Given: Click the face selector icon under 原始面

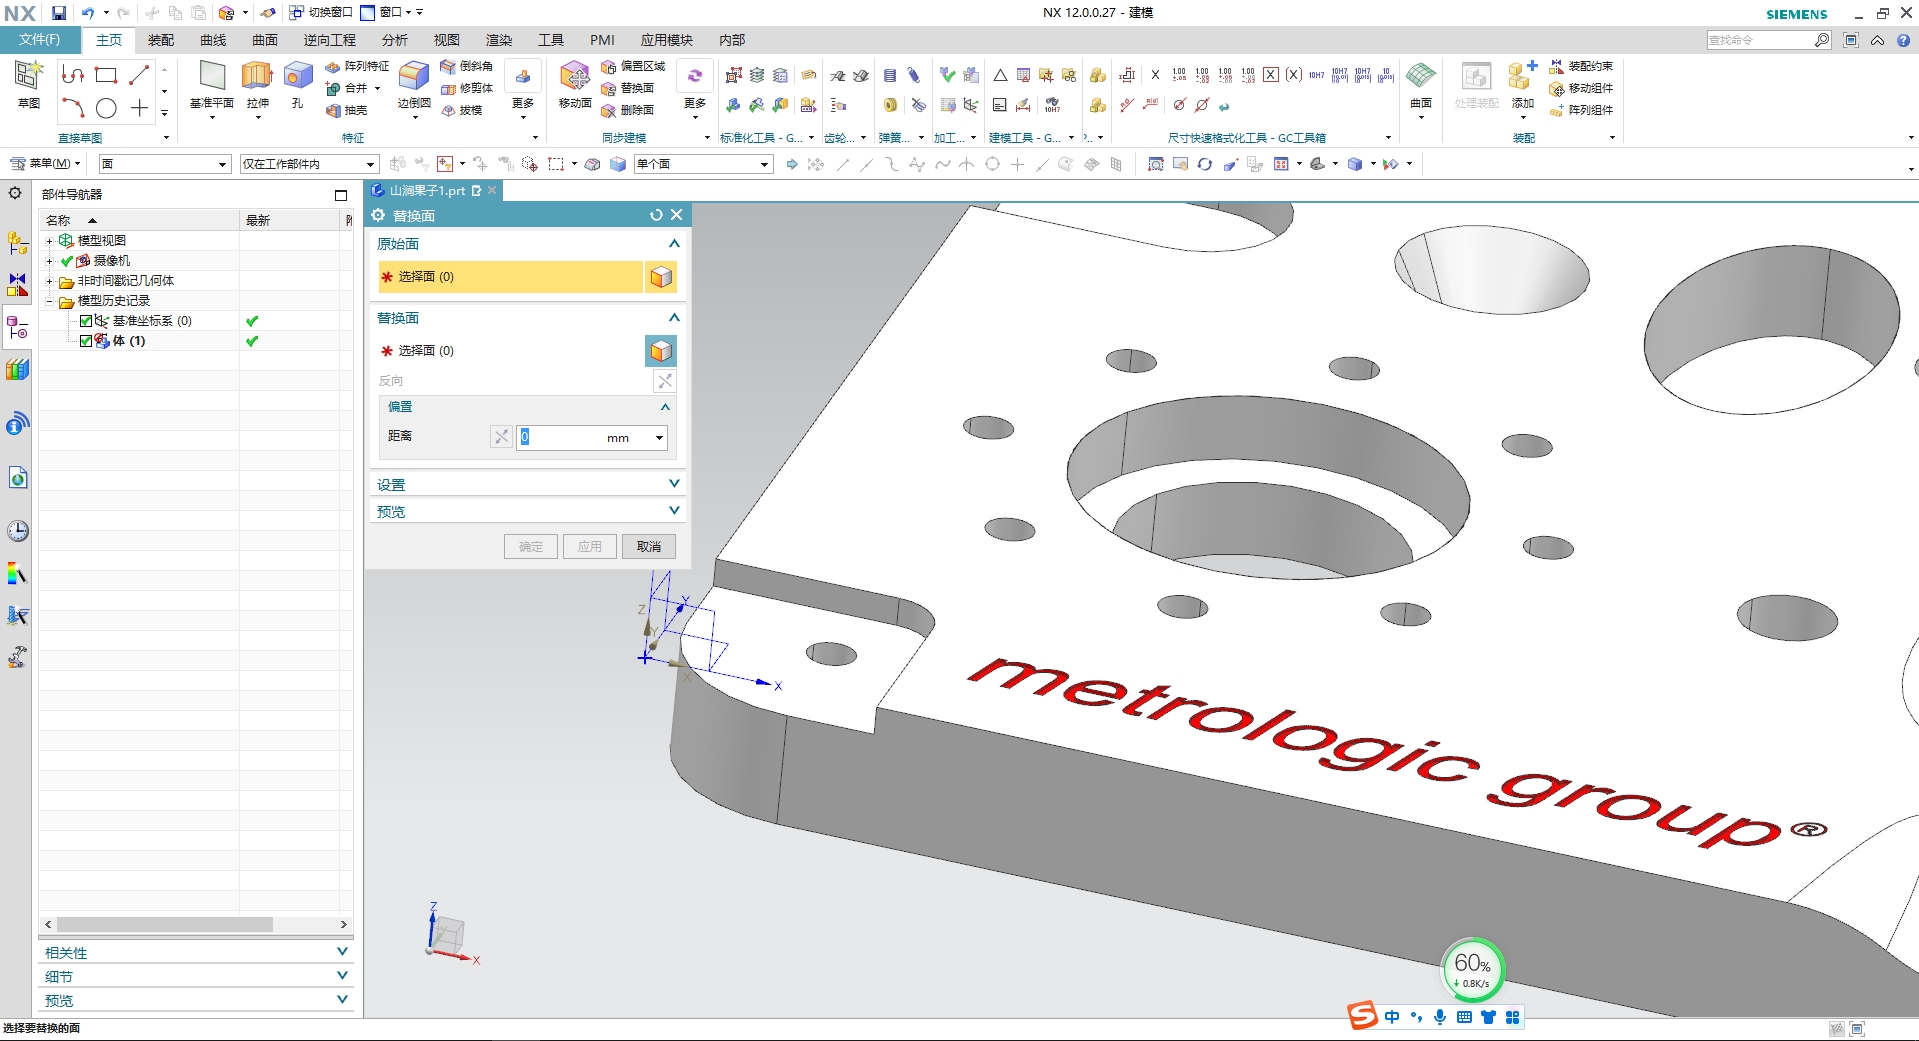Looking at the screenshot, I should [661, 277].
